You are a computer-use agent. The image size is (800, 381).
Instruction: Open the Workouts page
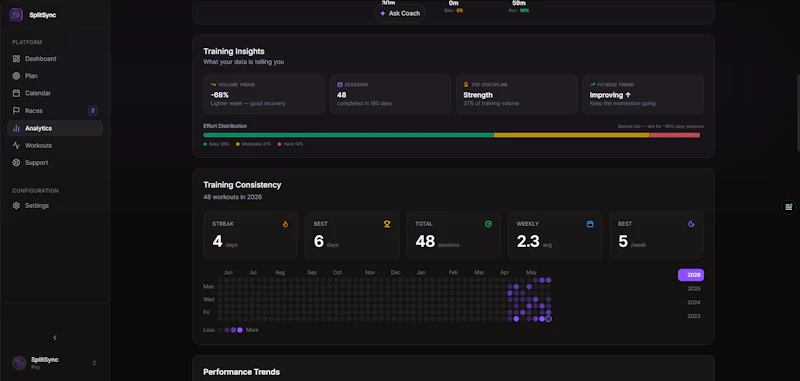tap(55, 145)
